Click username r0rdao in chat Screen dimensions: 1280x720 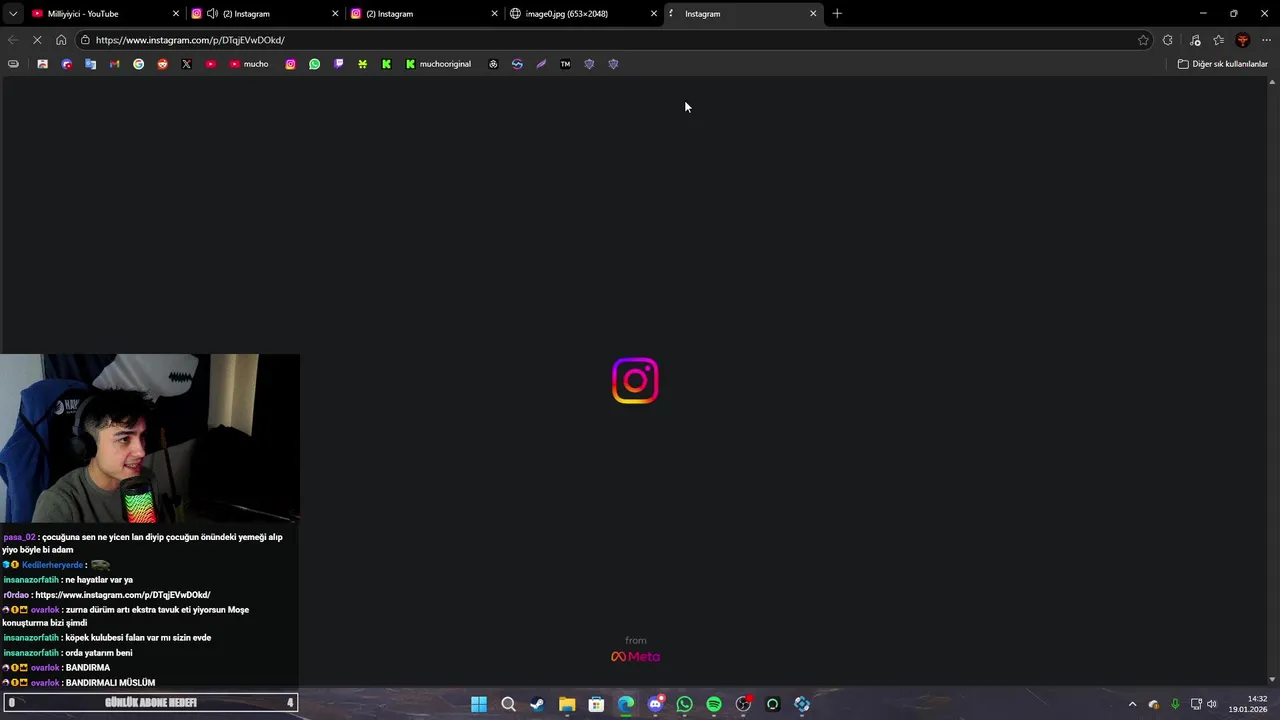coord(16,595)
